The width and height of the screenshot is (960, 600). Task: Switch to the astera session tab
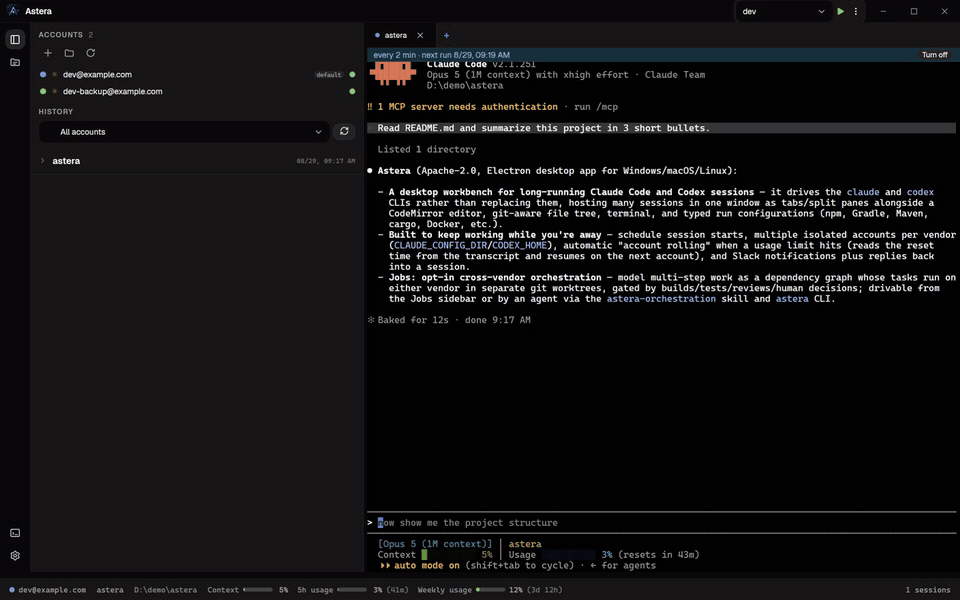click(396, 36)
